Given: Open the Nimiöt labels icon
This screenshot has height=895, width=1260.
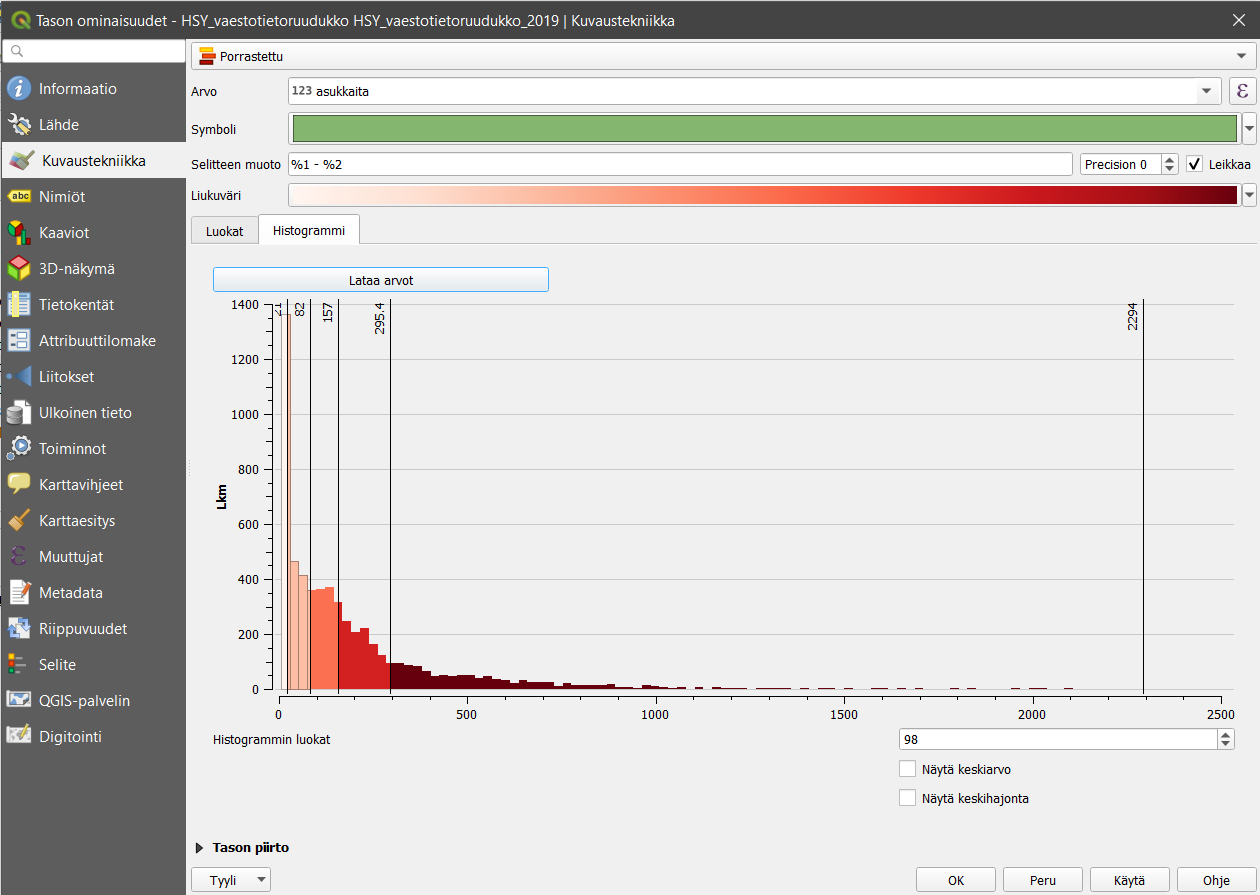Looking at the screenshot, I should coord(19,197).
